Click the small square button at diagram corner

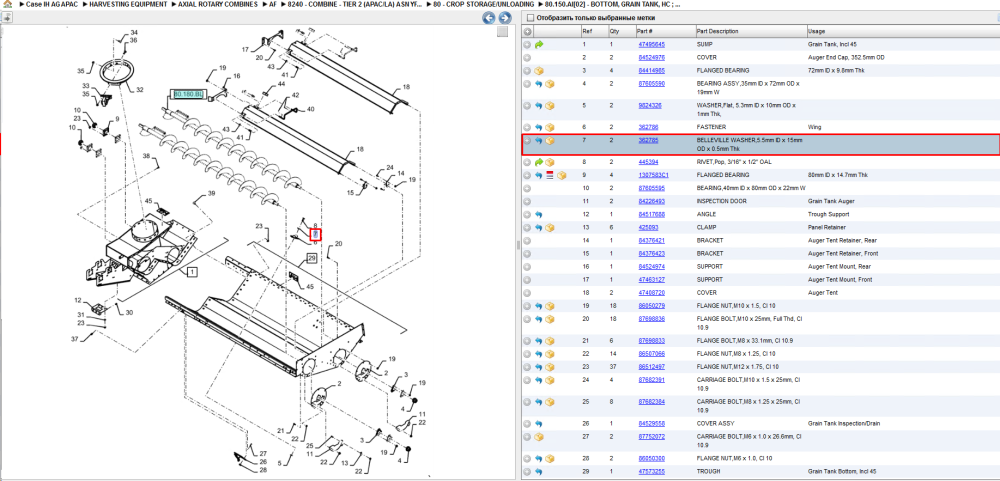(x=503, y=33)
